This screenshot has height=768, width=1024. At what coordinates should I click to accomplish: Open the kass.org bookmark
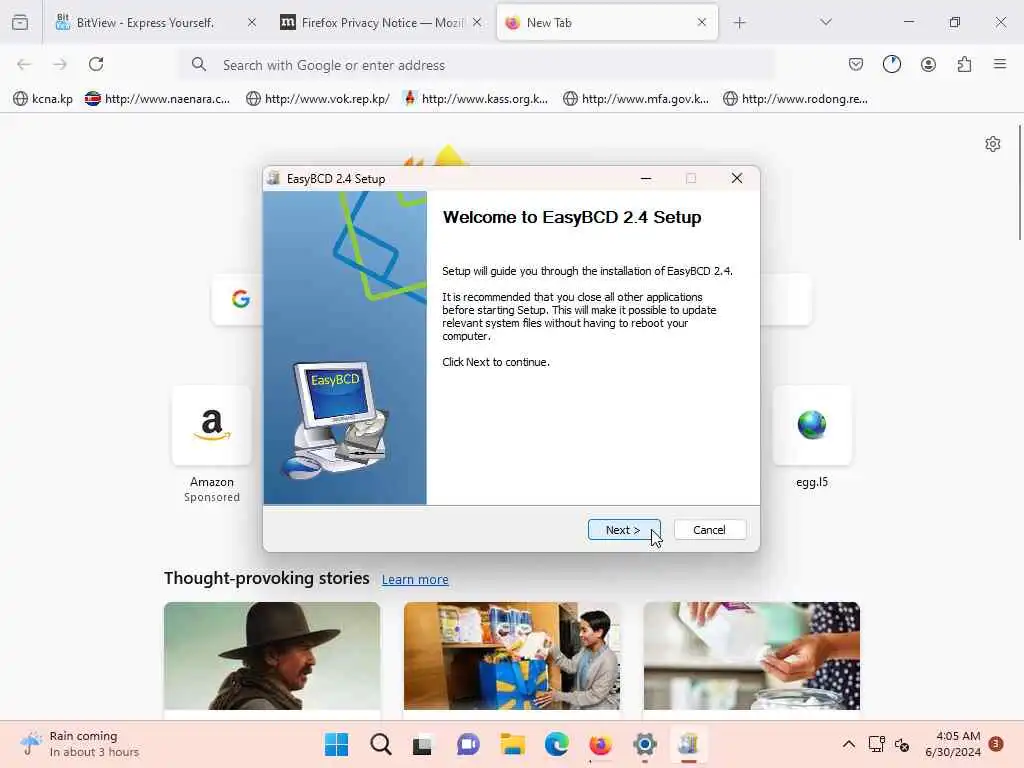(x=475, y=99)
